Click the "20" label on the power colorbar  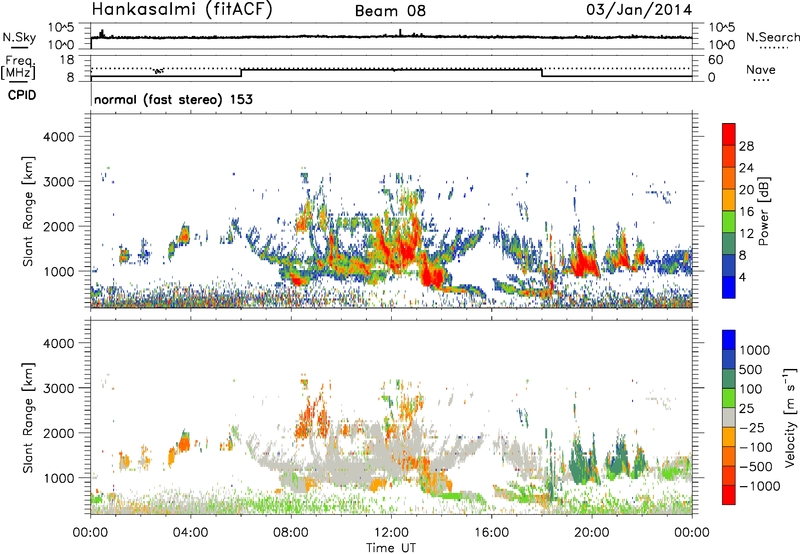746,190
